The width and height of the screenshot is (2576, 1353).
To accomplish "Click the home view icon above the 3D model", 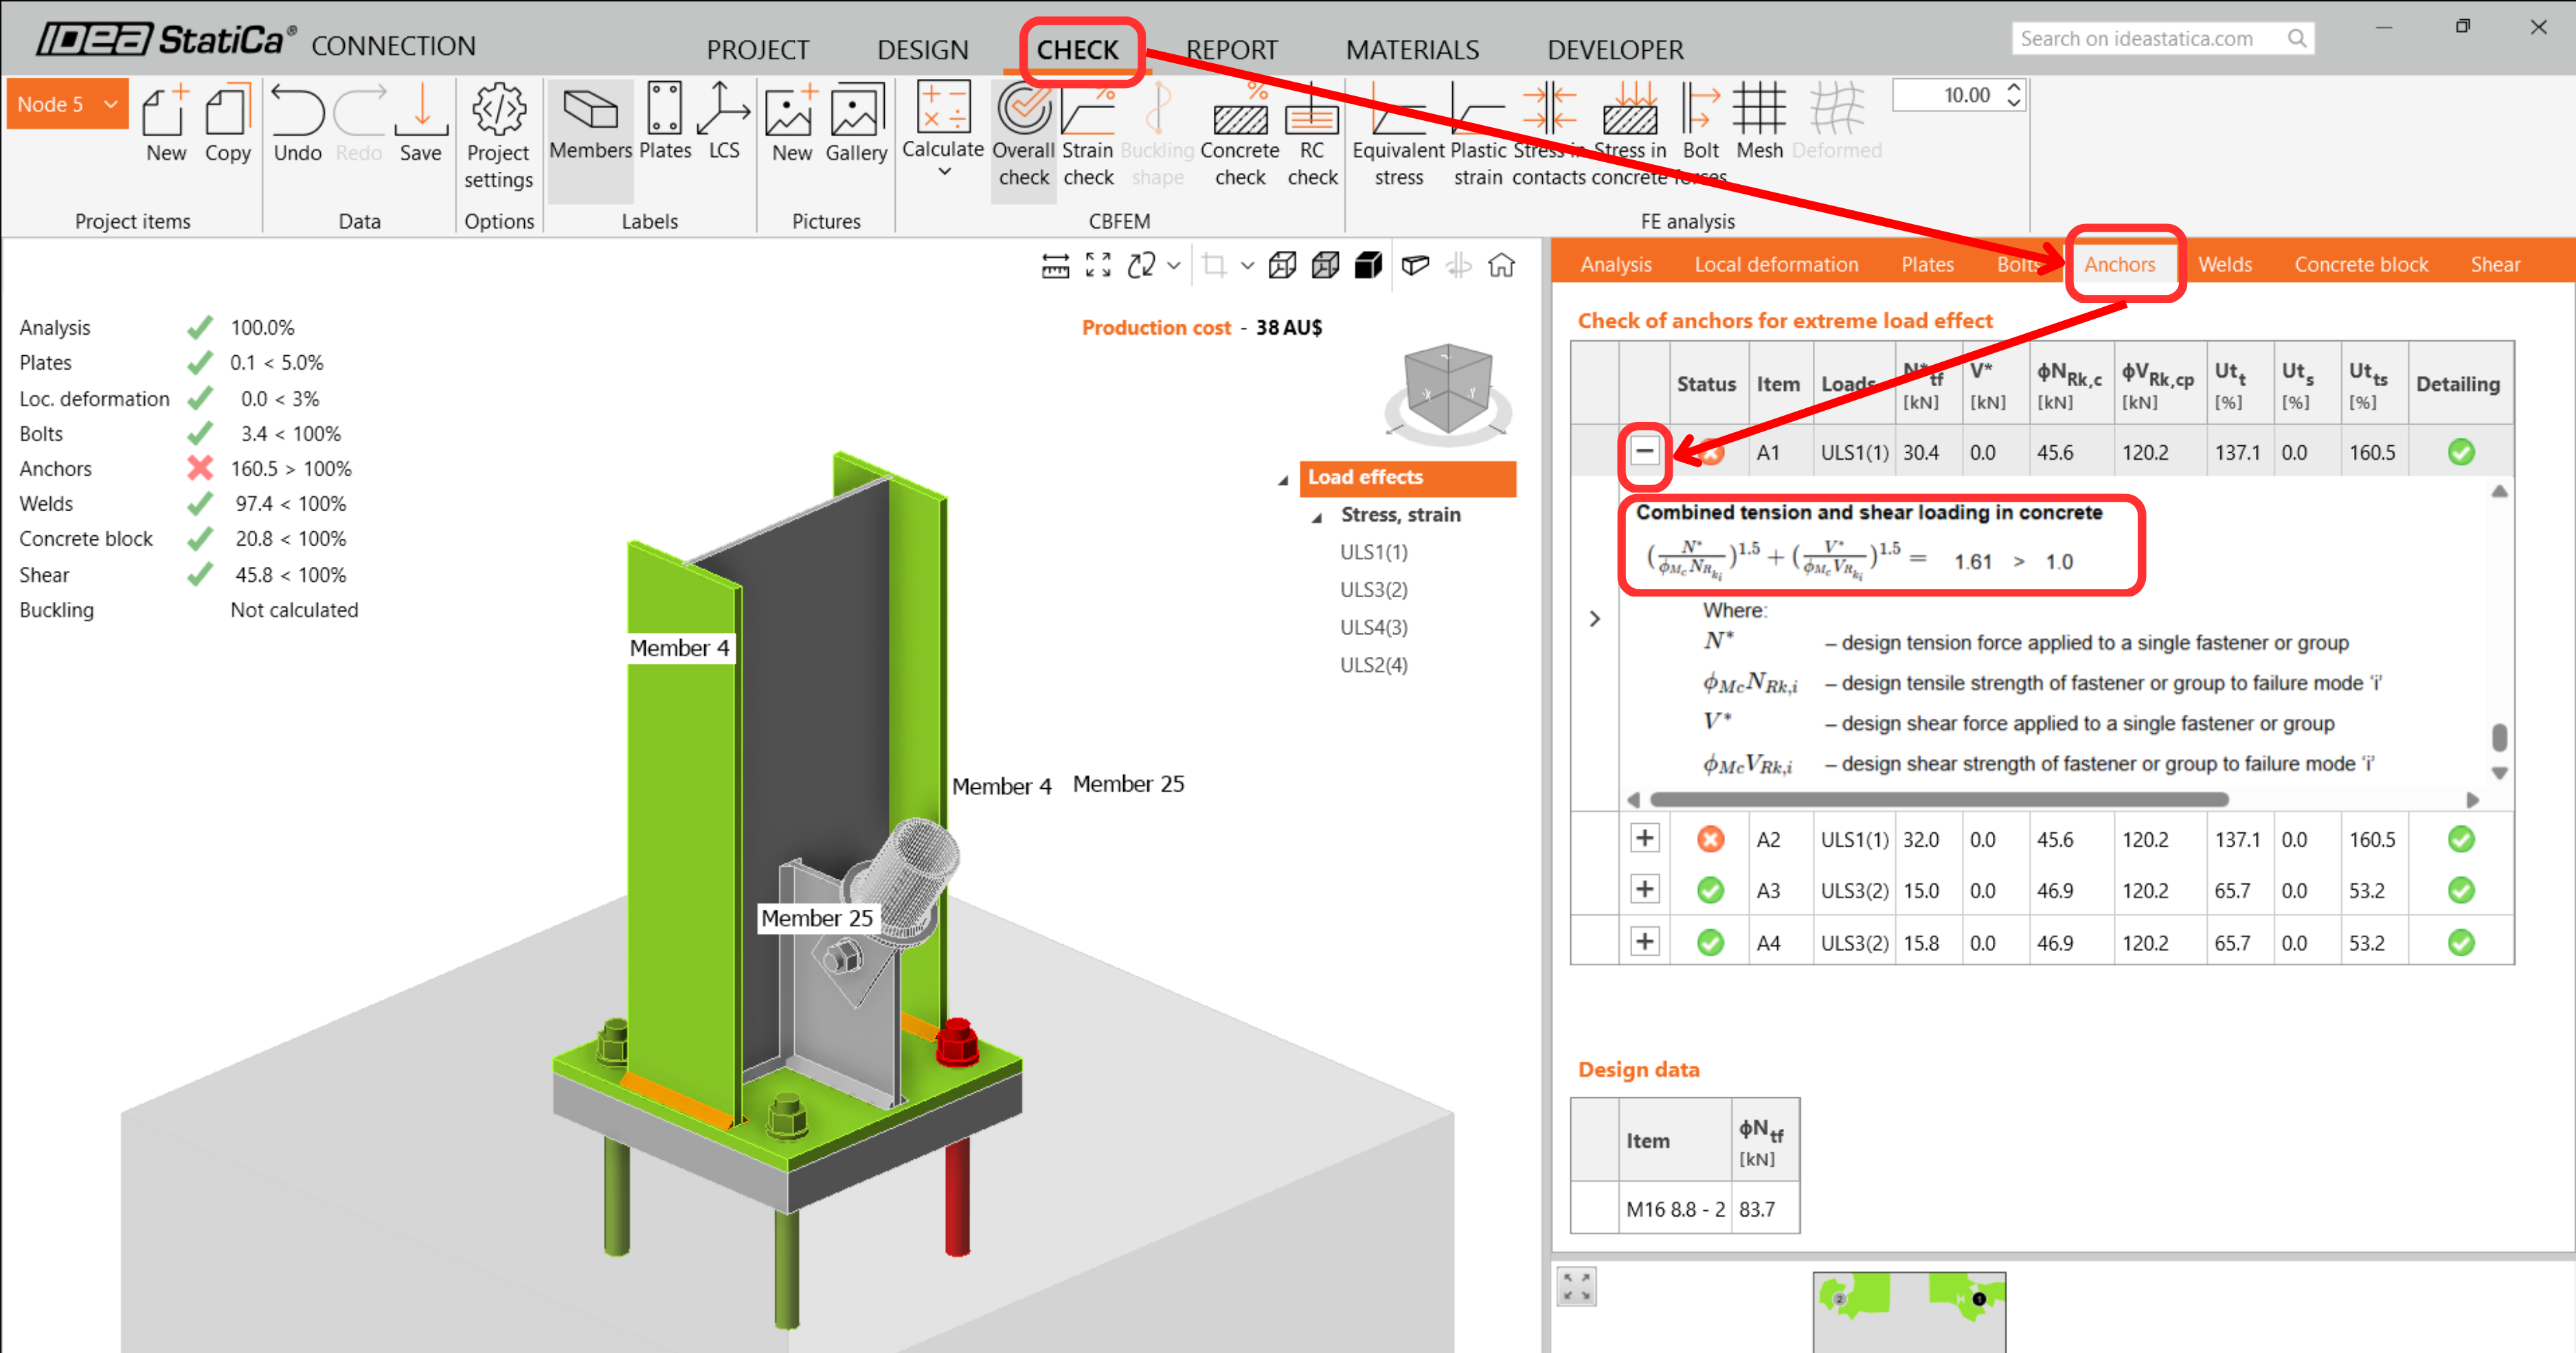I will [1502, 265].
